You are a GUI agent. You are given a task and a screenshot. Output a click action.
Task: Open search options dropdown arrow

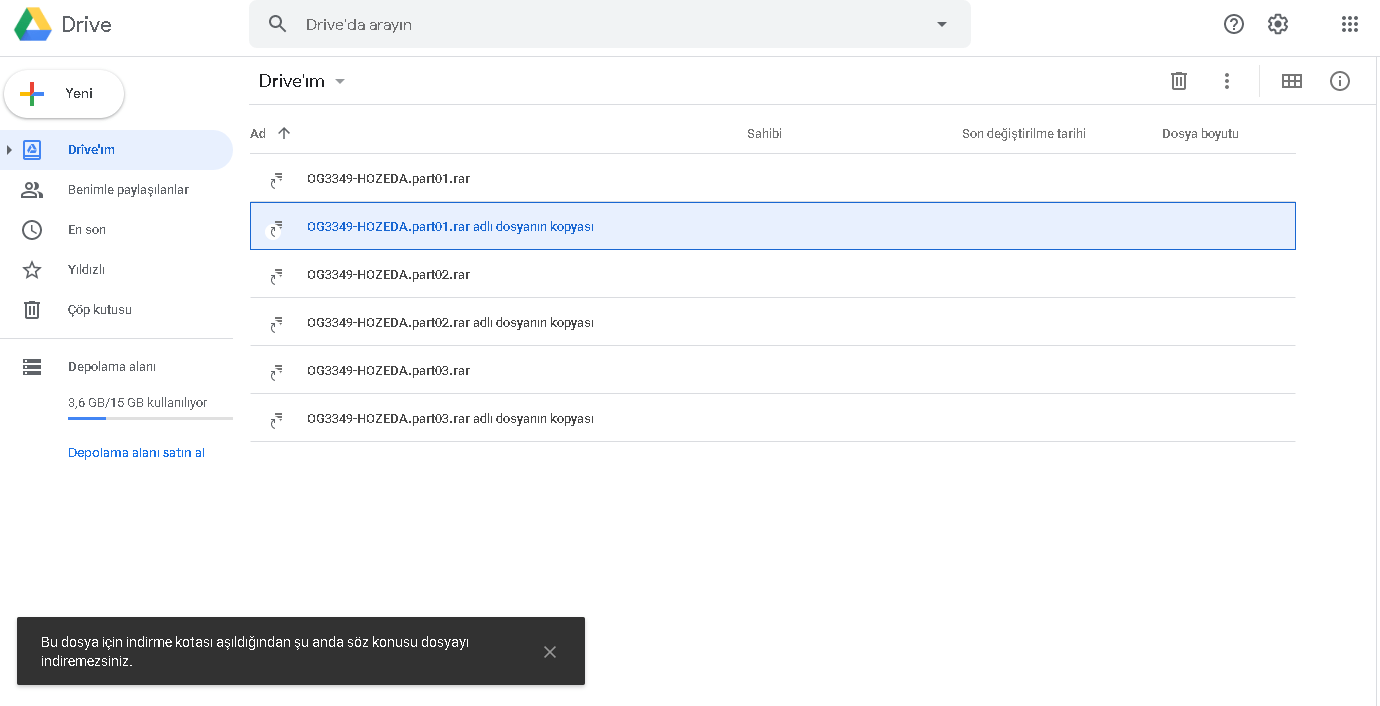(941, 24)
